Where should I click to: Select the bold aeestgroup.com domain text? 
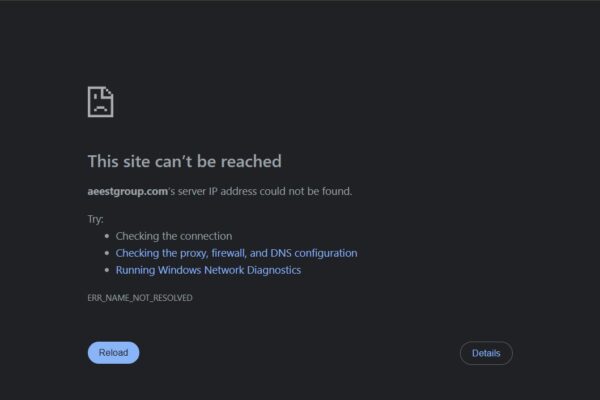pyautogui.click(x=124, y=191)
